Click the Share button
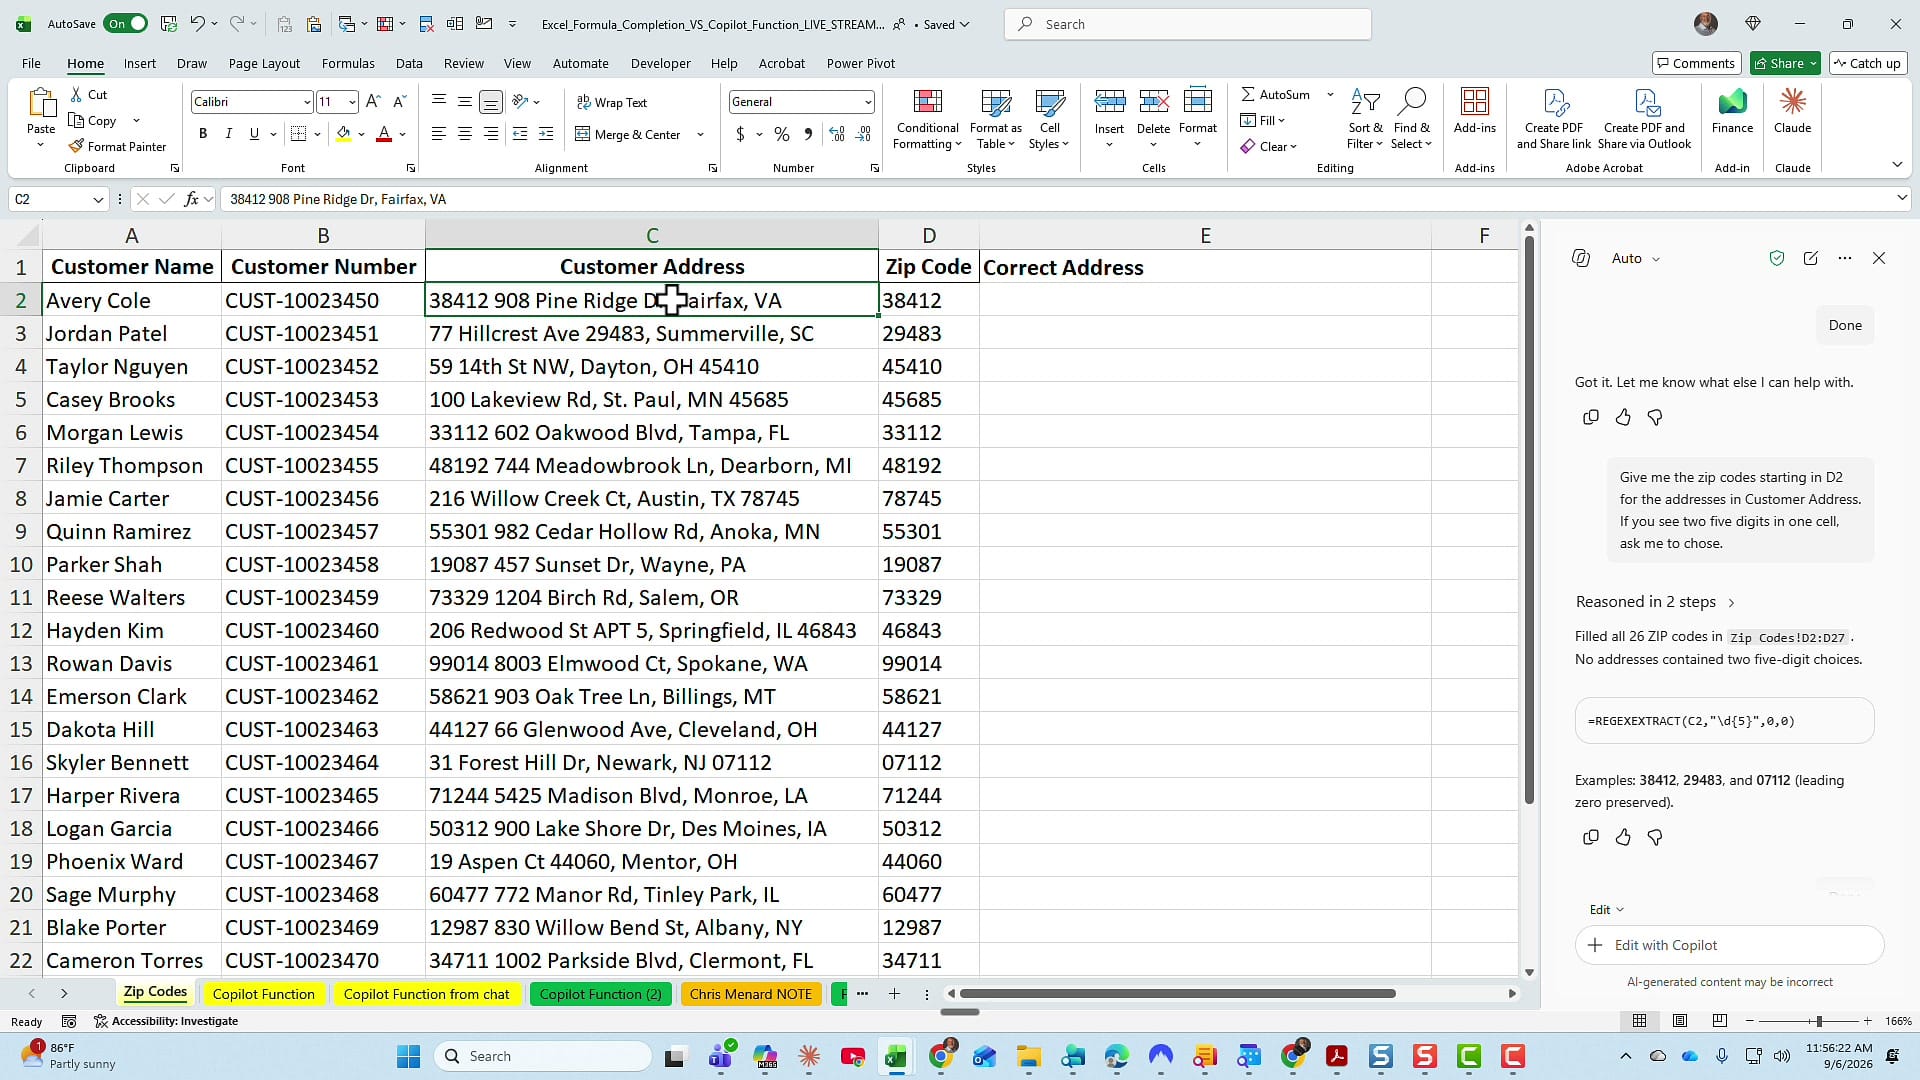This screenshot has width=1920, height=1080. 1785,63
